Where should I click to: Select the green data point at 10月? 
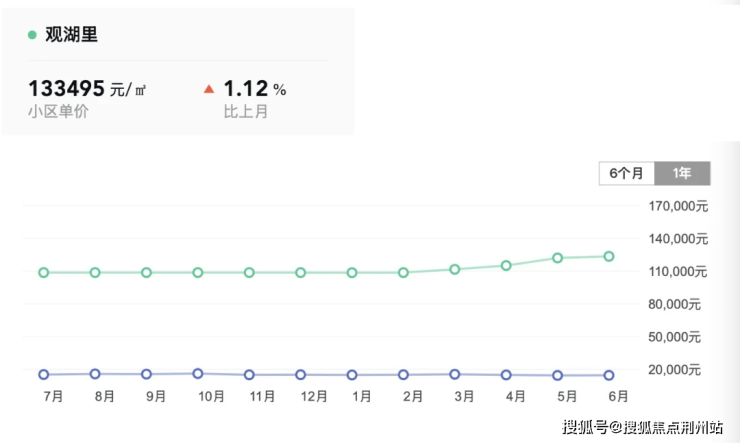198,272
